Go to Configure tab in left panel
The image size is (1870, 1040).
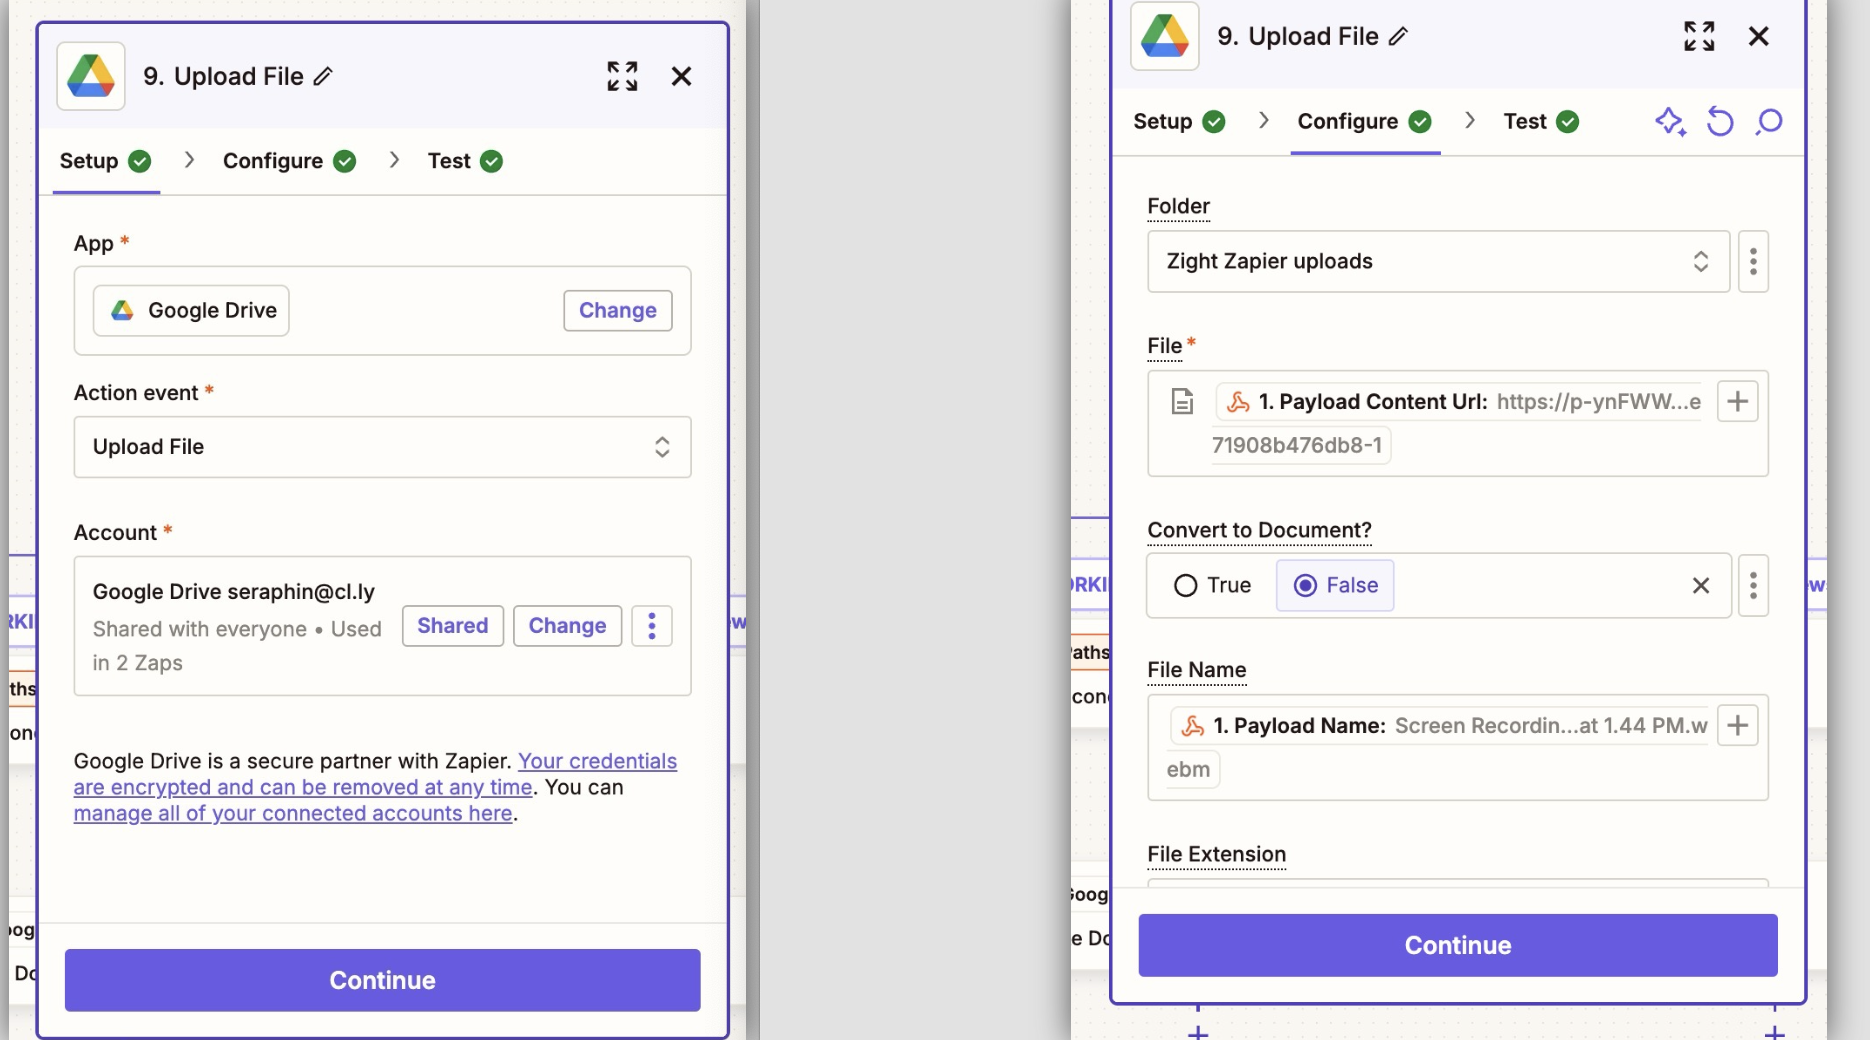(289, 161)
